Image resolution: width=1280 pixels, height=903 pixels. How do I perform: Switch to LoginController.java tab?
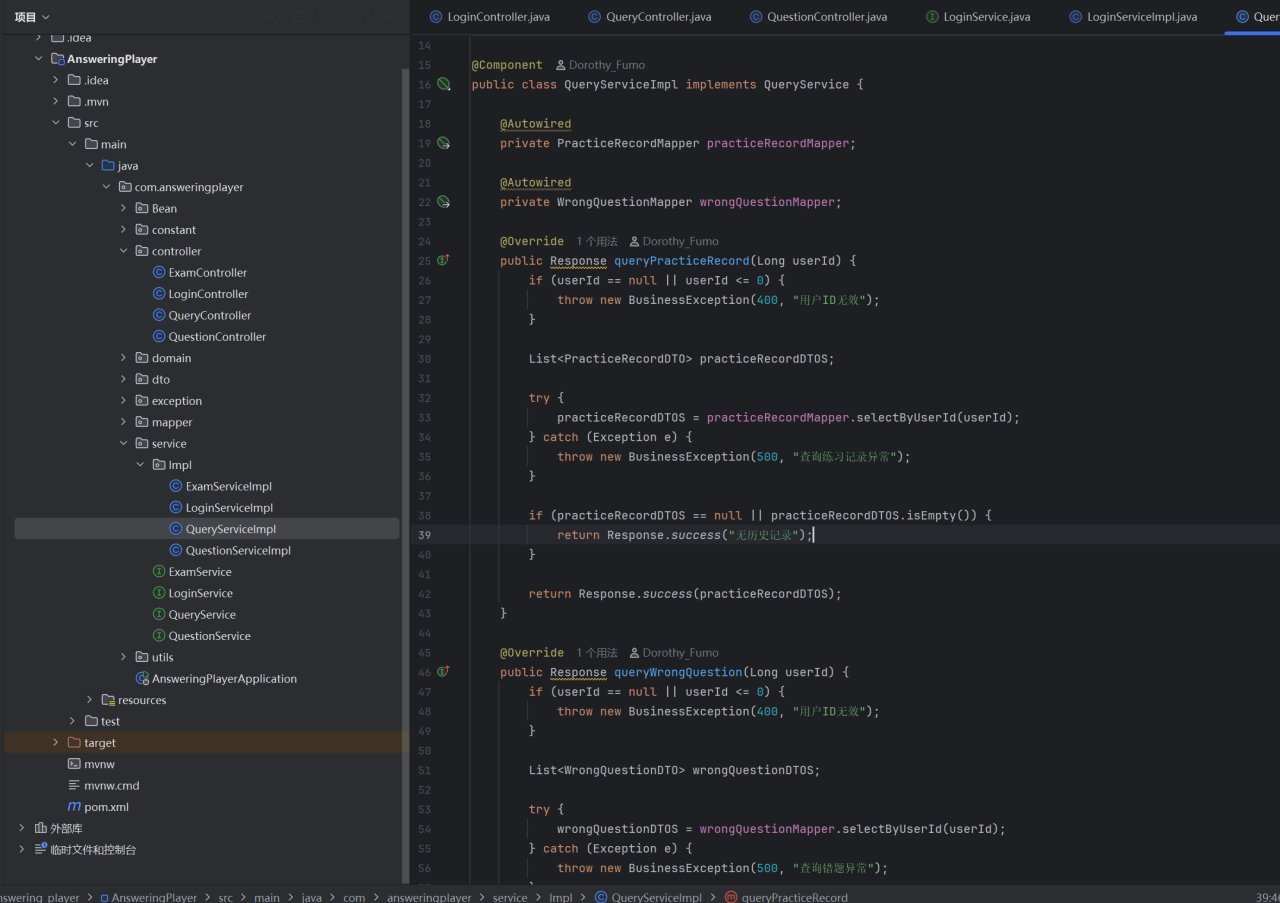(489, 17)
